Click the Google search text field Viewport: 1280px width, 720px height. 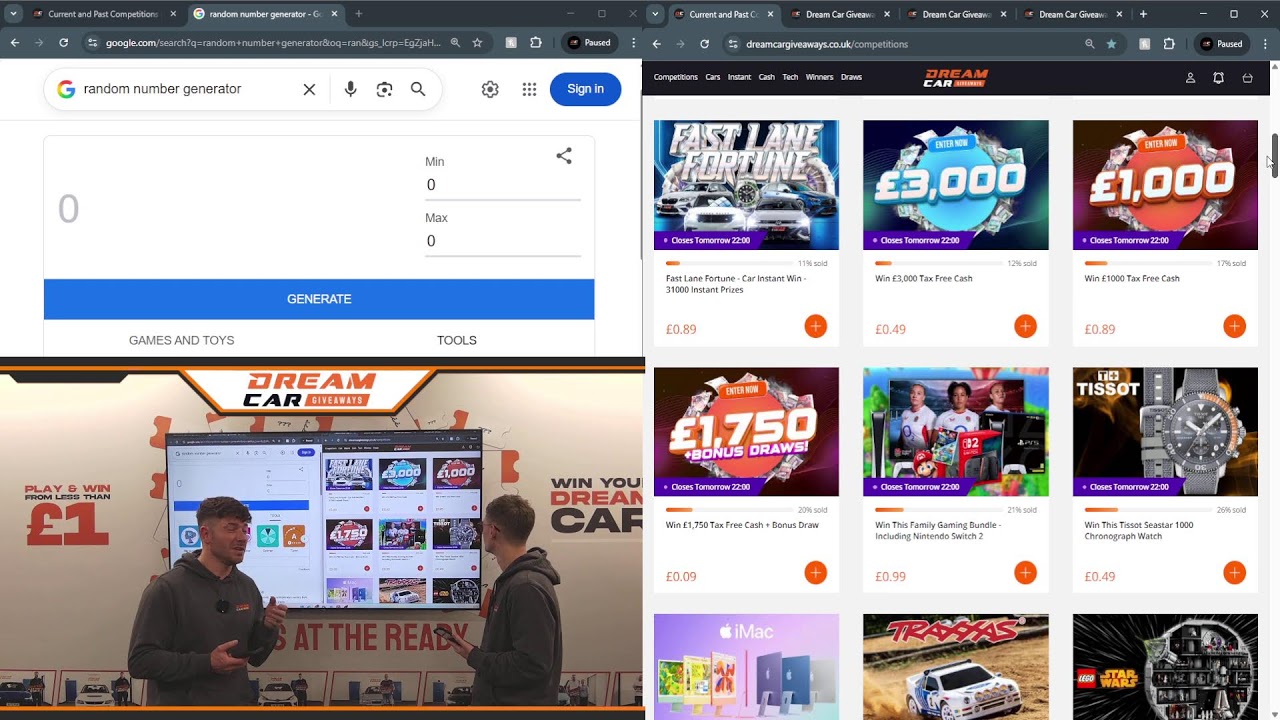click(188, 89)
